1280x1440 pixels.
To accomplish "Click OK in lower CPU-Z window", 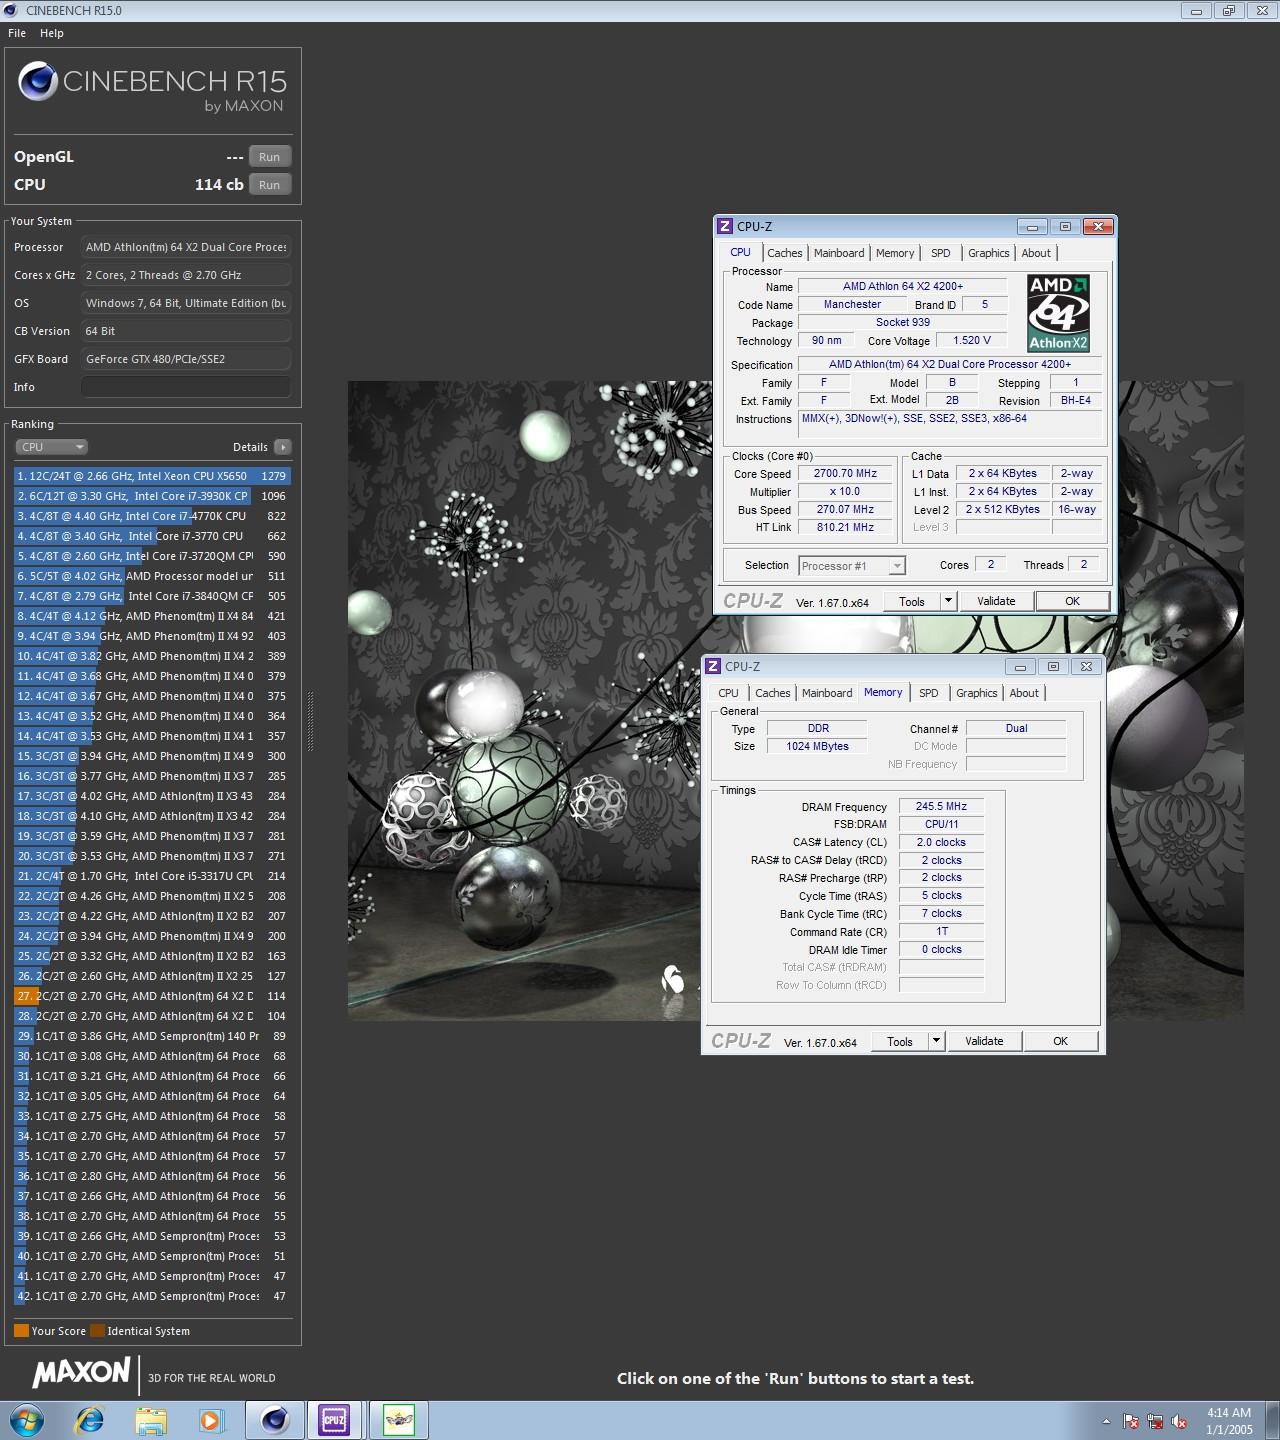I will (1060, 1041).
